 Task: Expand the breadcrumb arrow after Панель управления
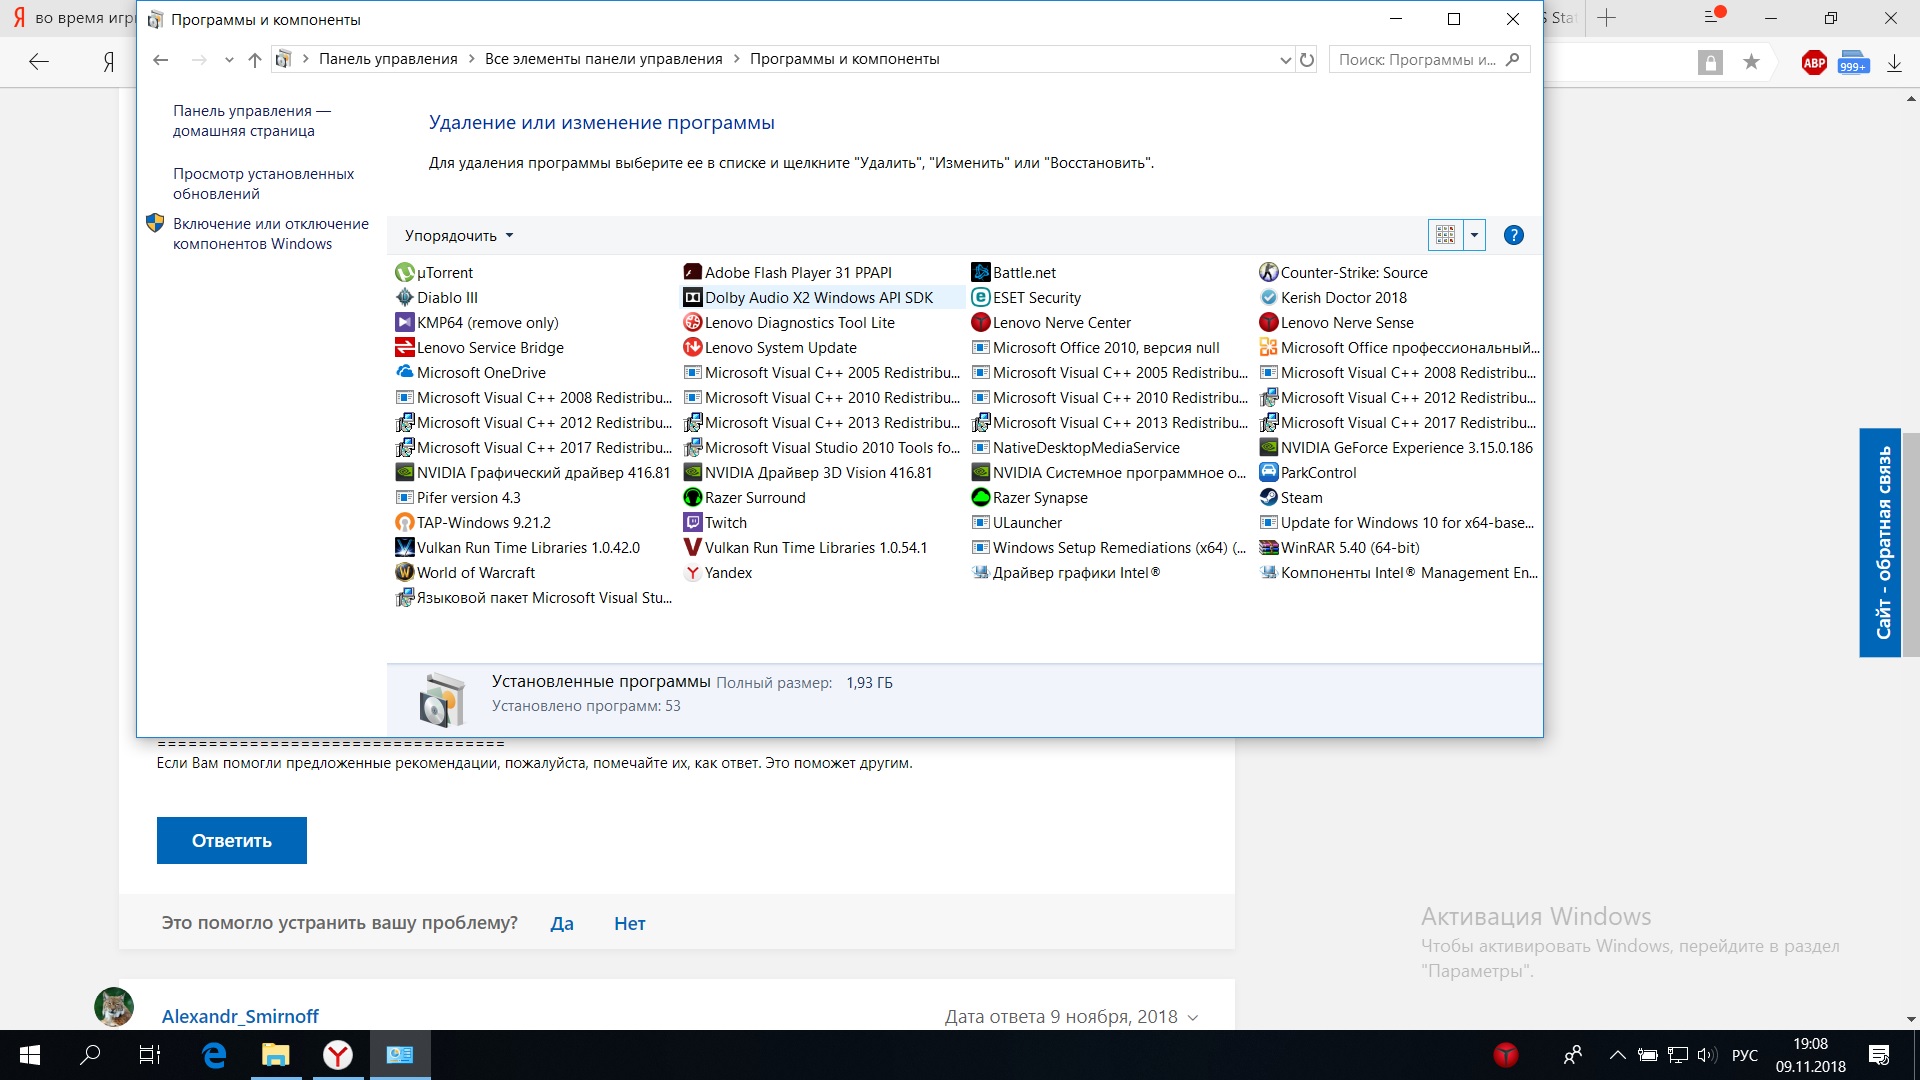tap(471, 59)
